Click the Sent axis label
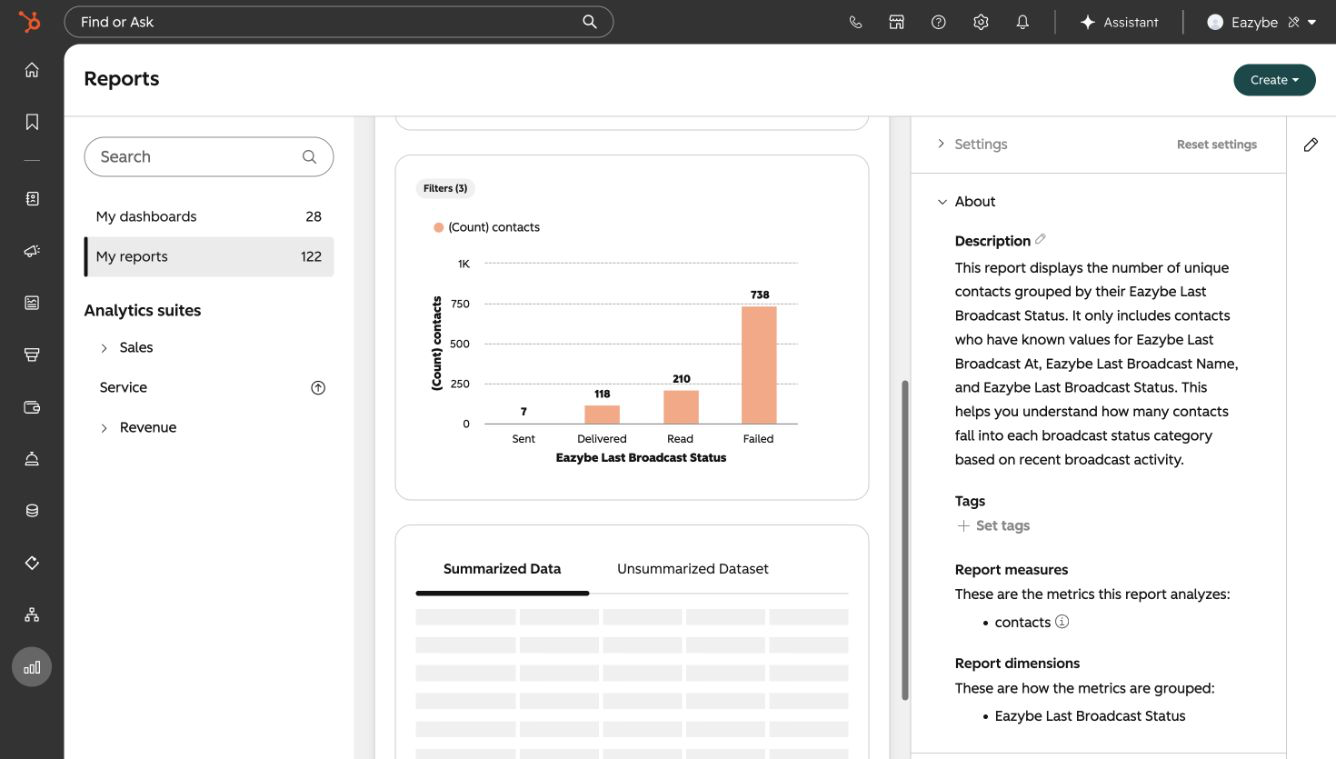Image resolution: width=1336 pixels, height=759 pixels. [523, 439]
